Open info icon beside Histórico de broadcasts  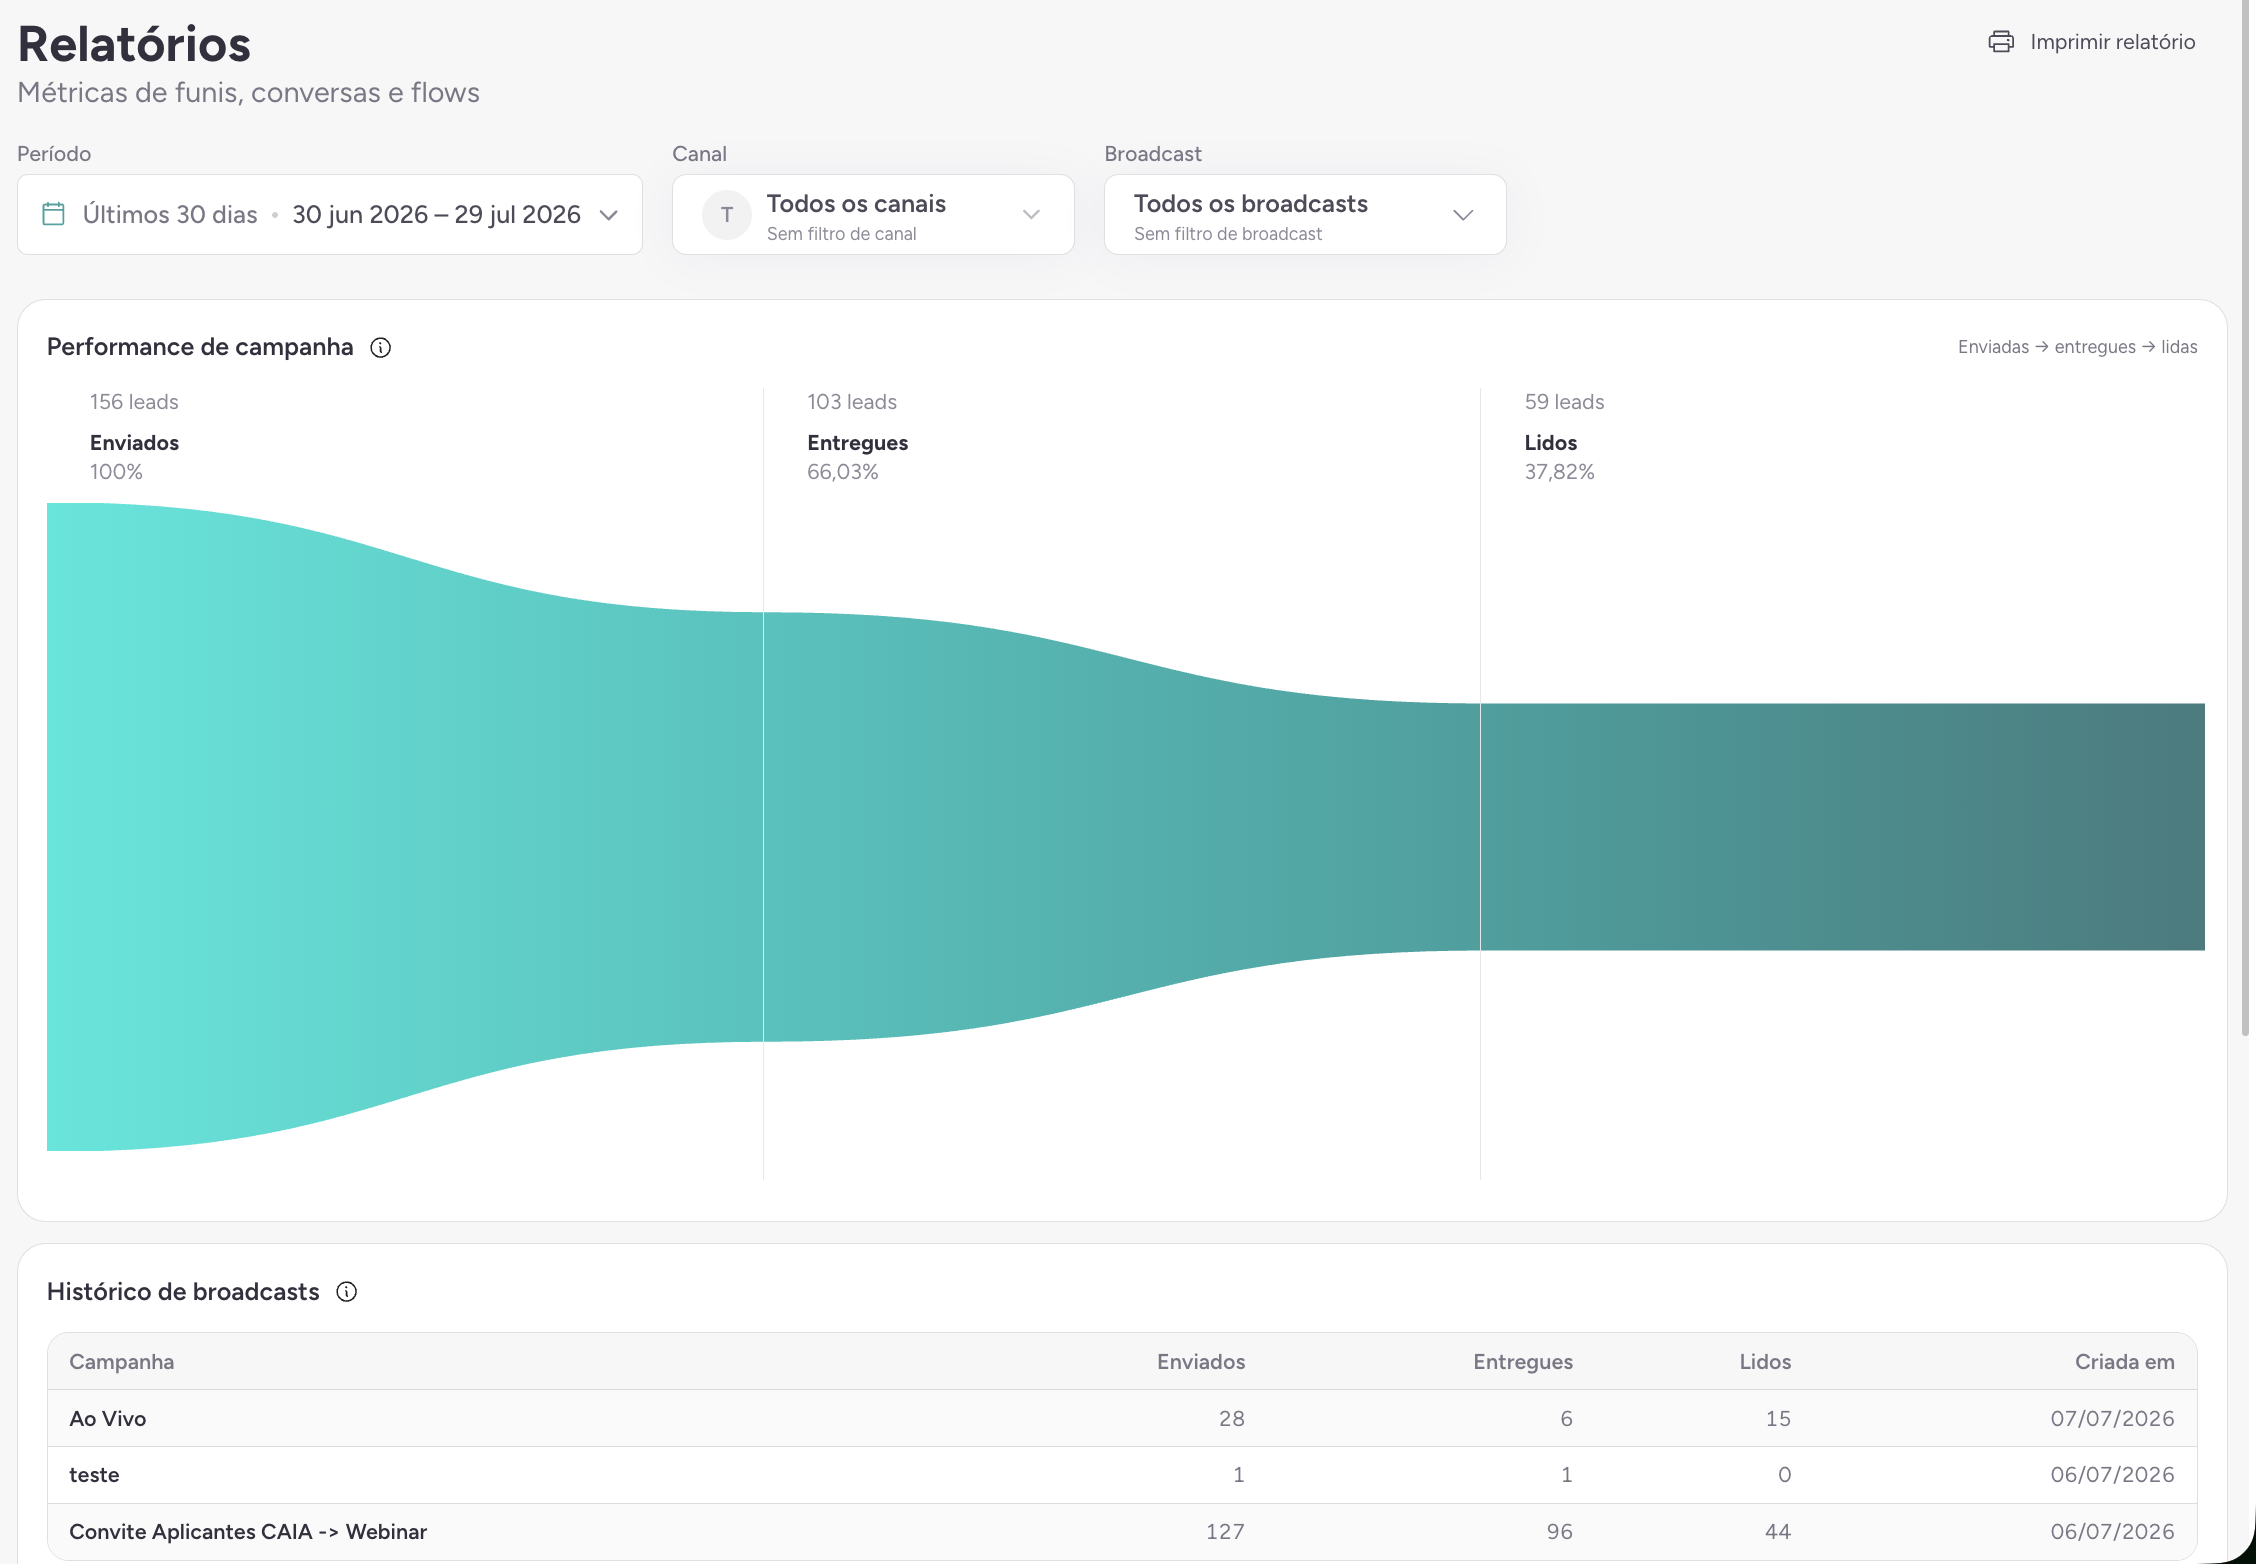click(347, 1291)
